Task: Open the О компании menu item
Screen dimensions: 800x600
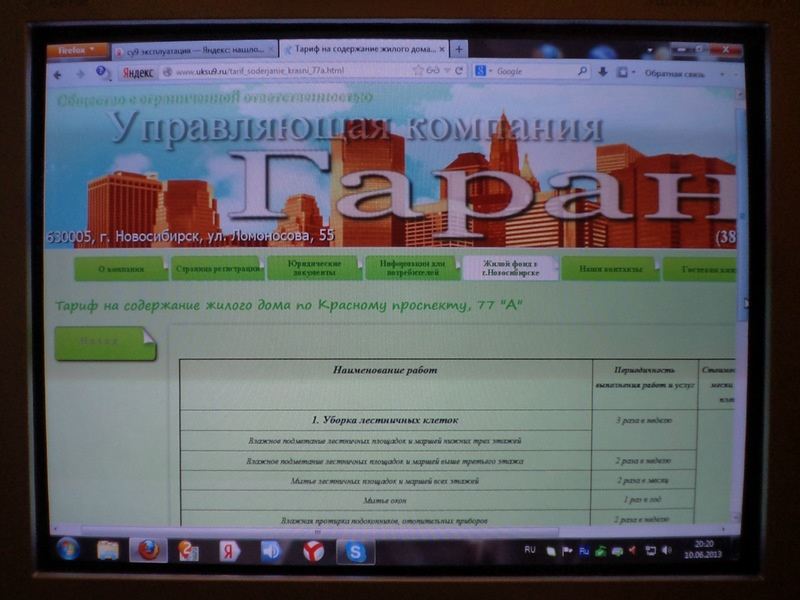Action: coord(121,269)
